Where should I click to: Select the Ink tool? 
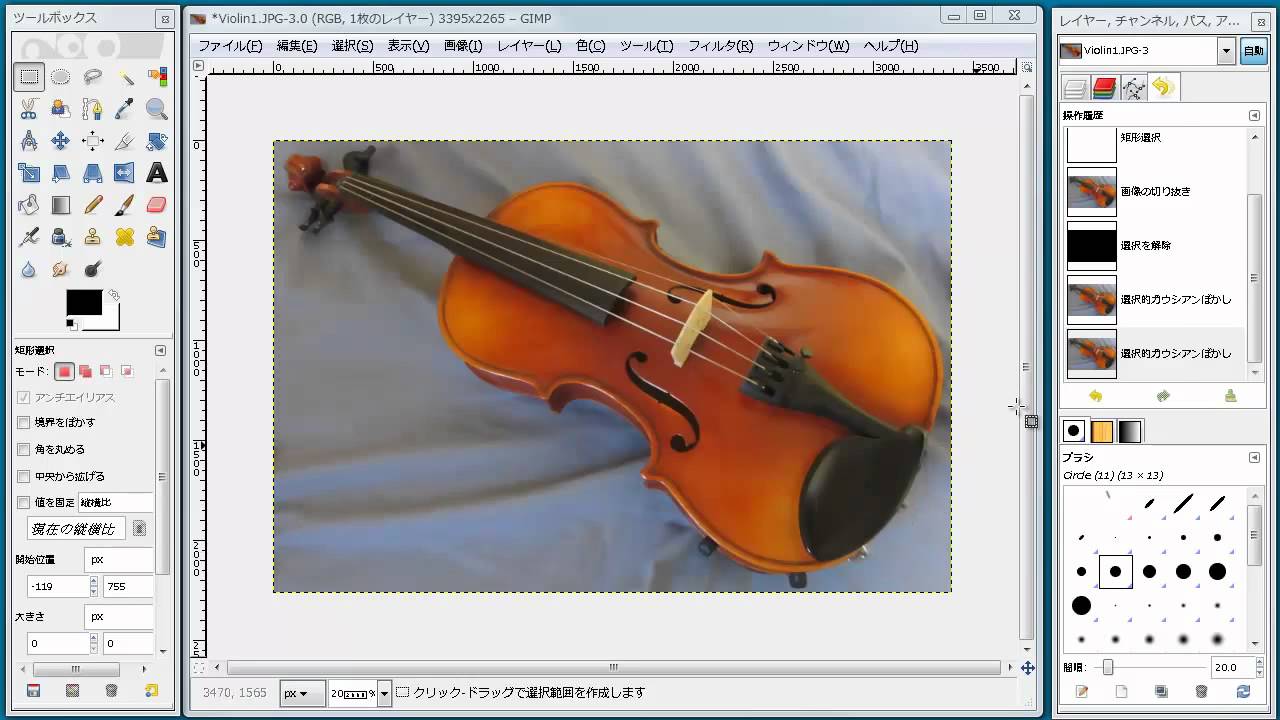click(x=61, y=237)
